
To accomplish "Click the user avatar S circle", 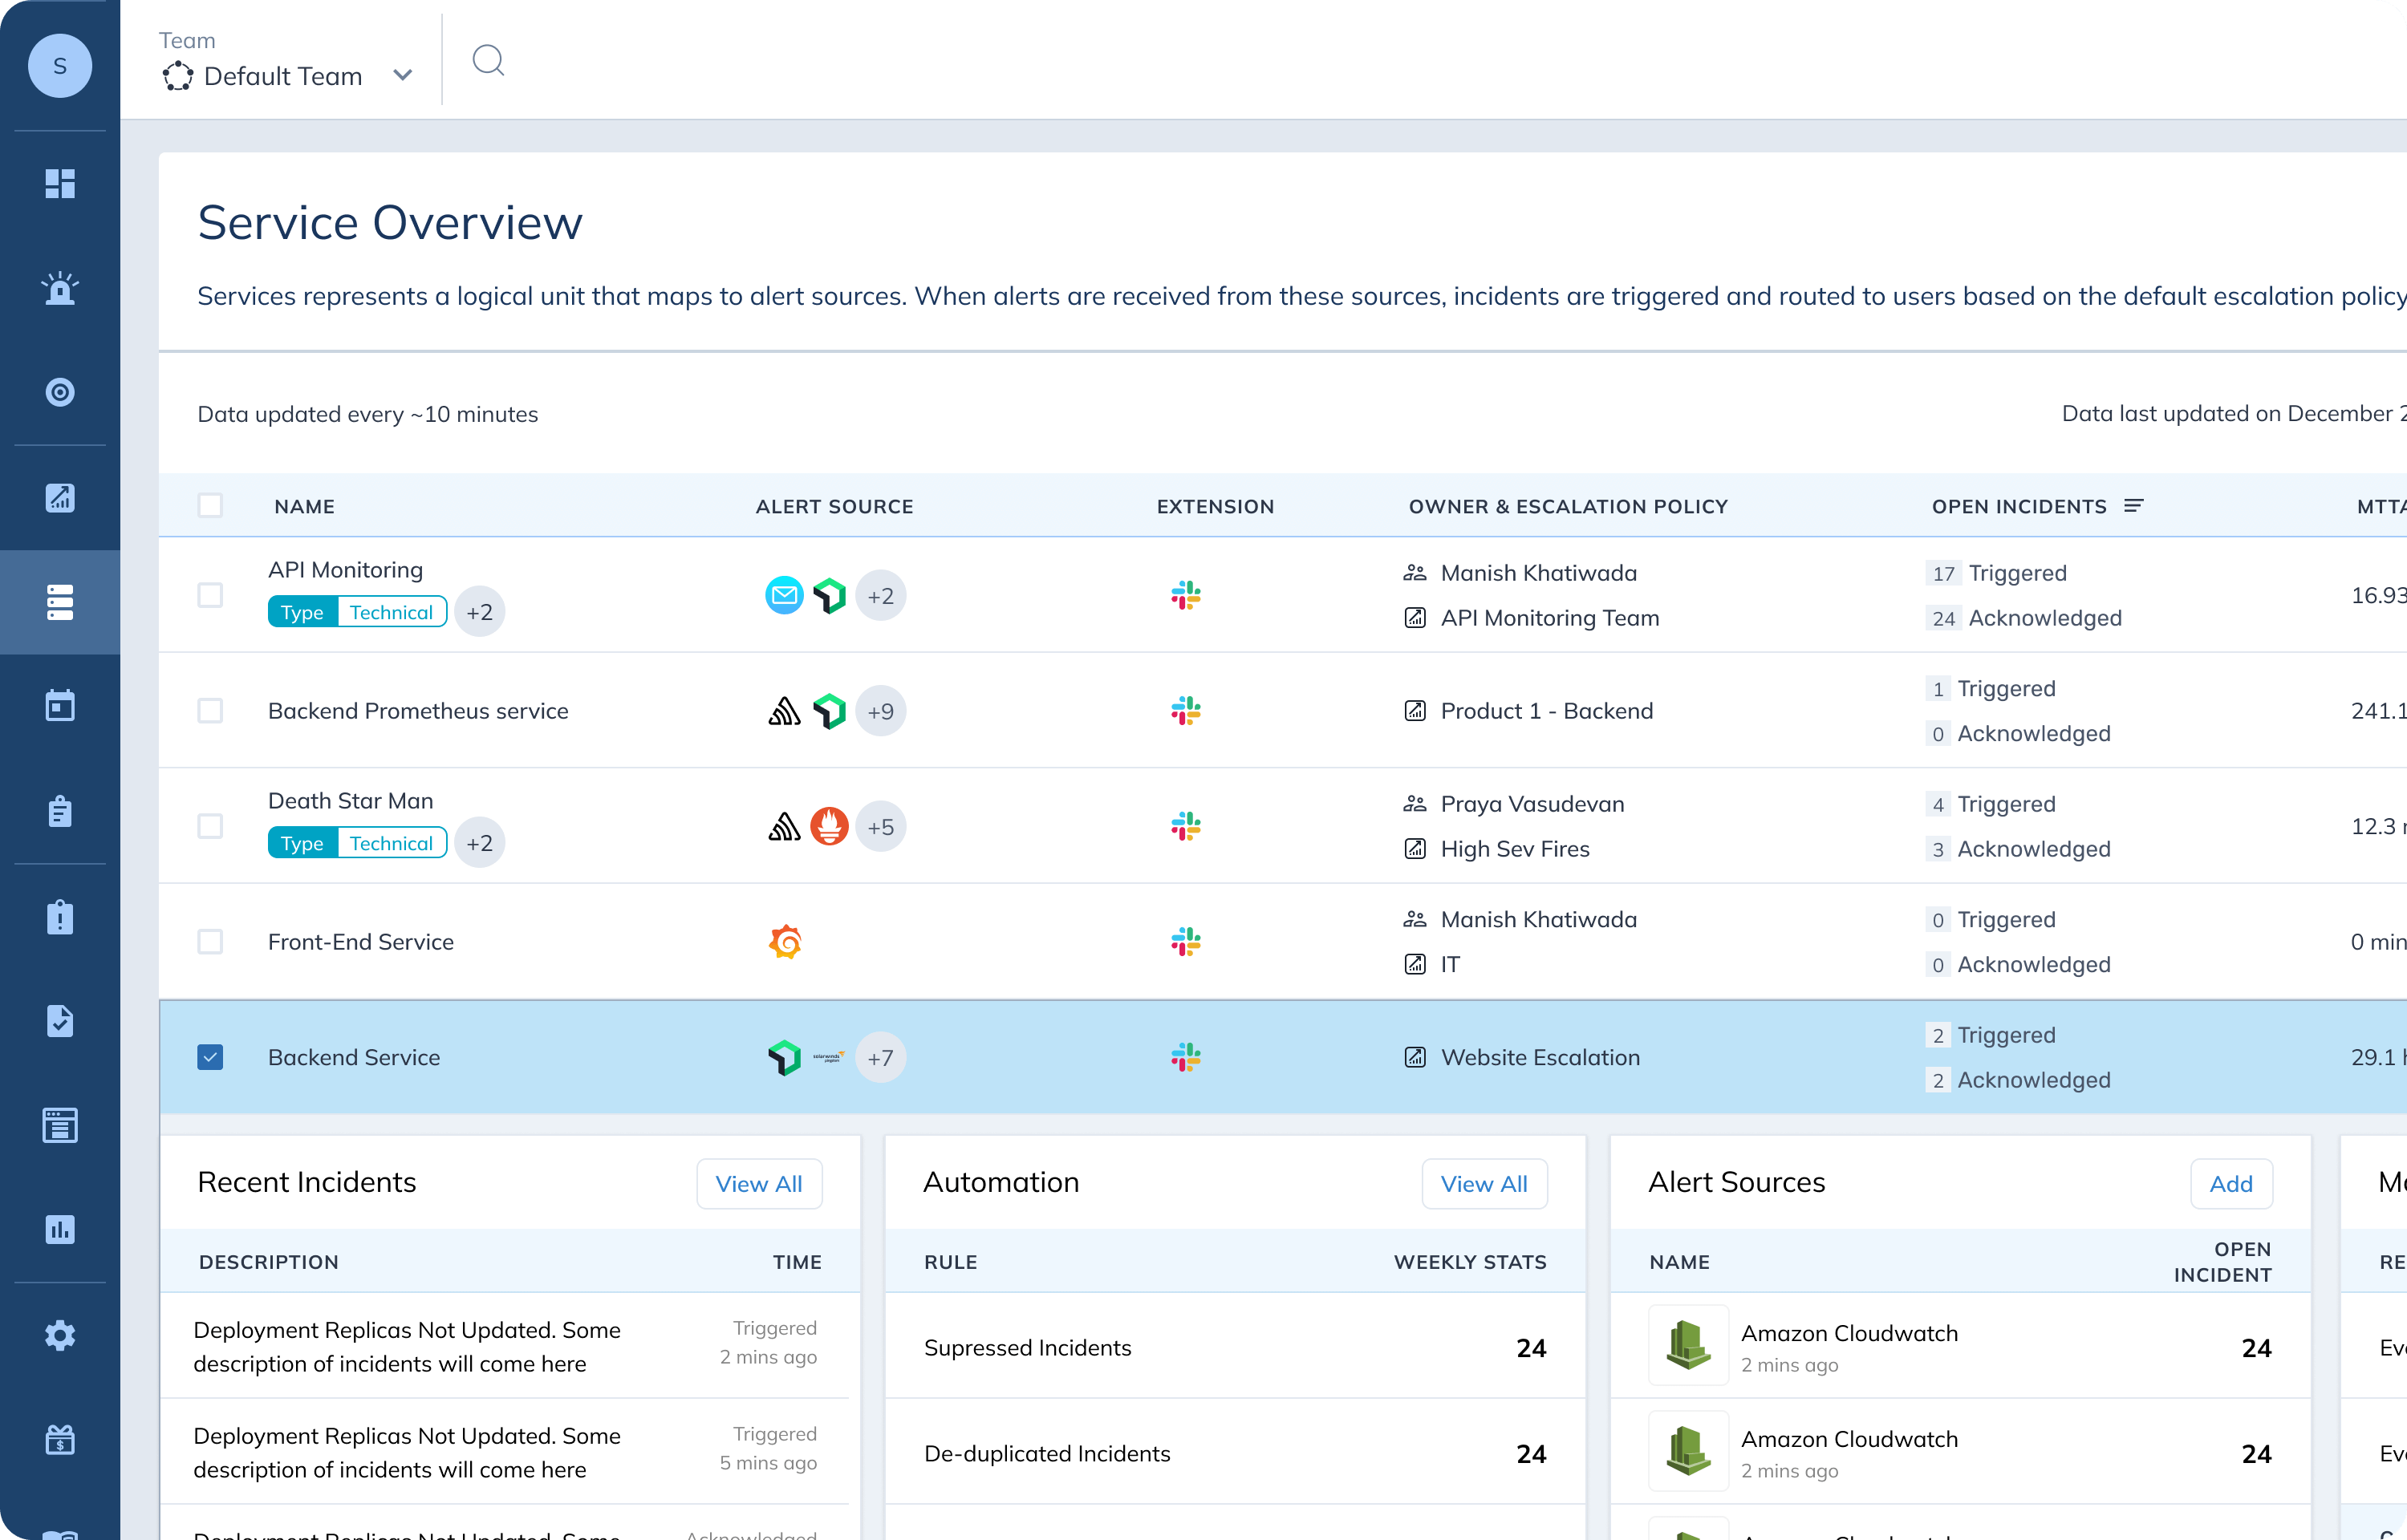I will 60,66.
